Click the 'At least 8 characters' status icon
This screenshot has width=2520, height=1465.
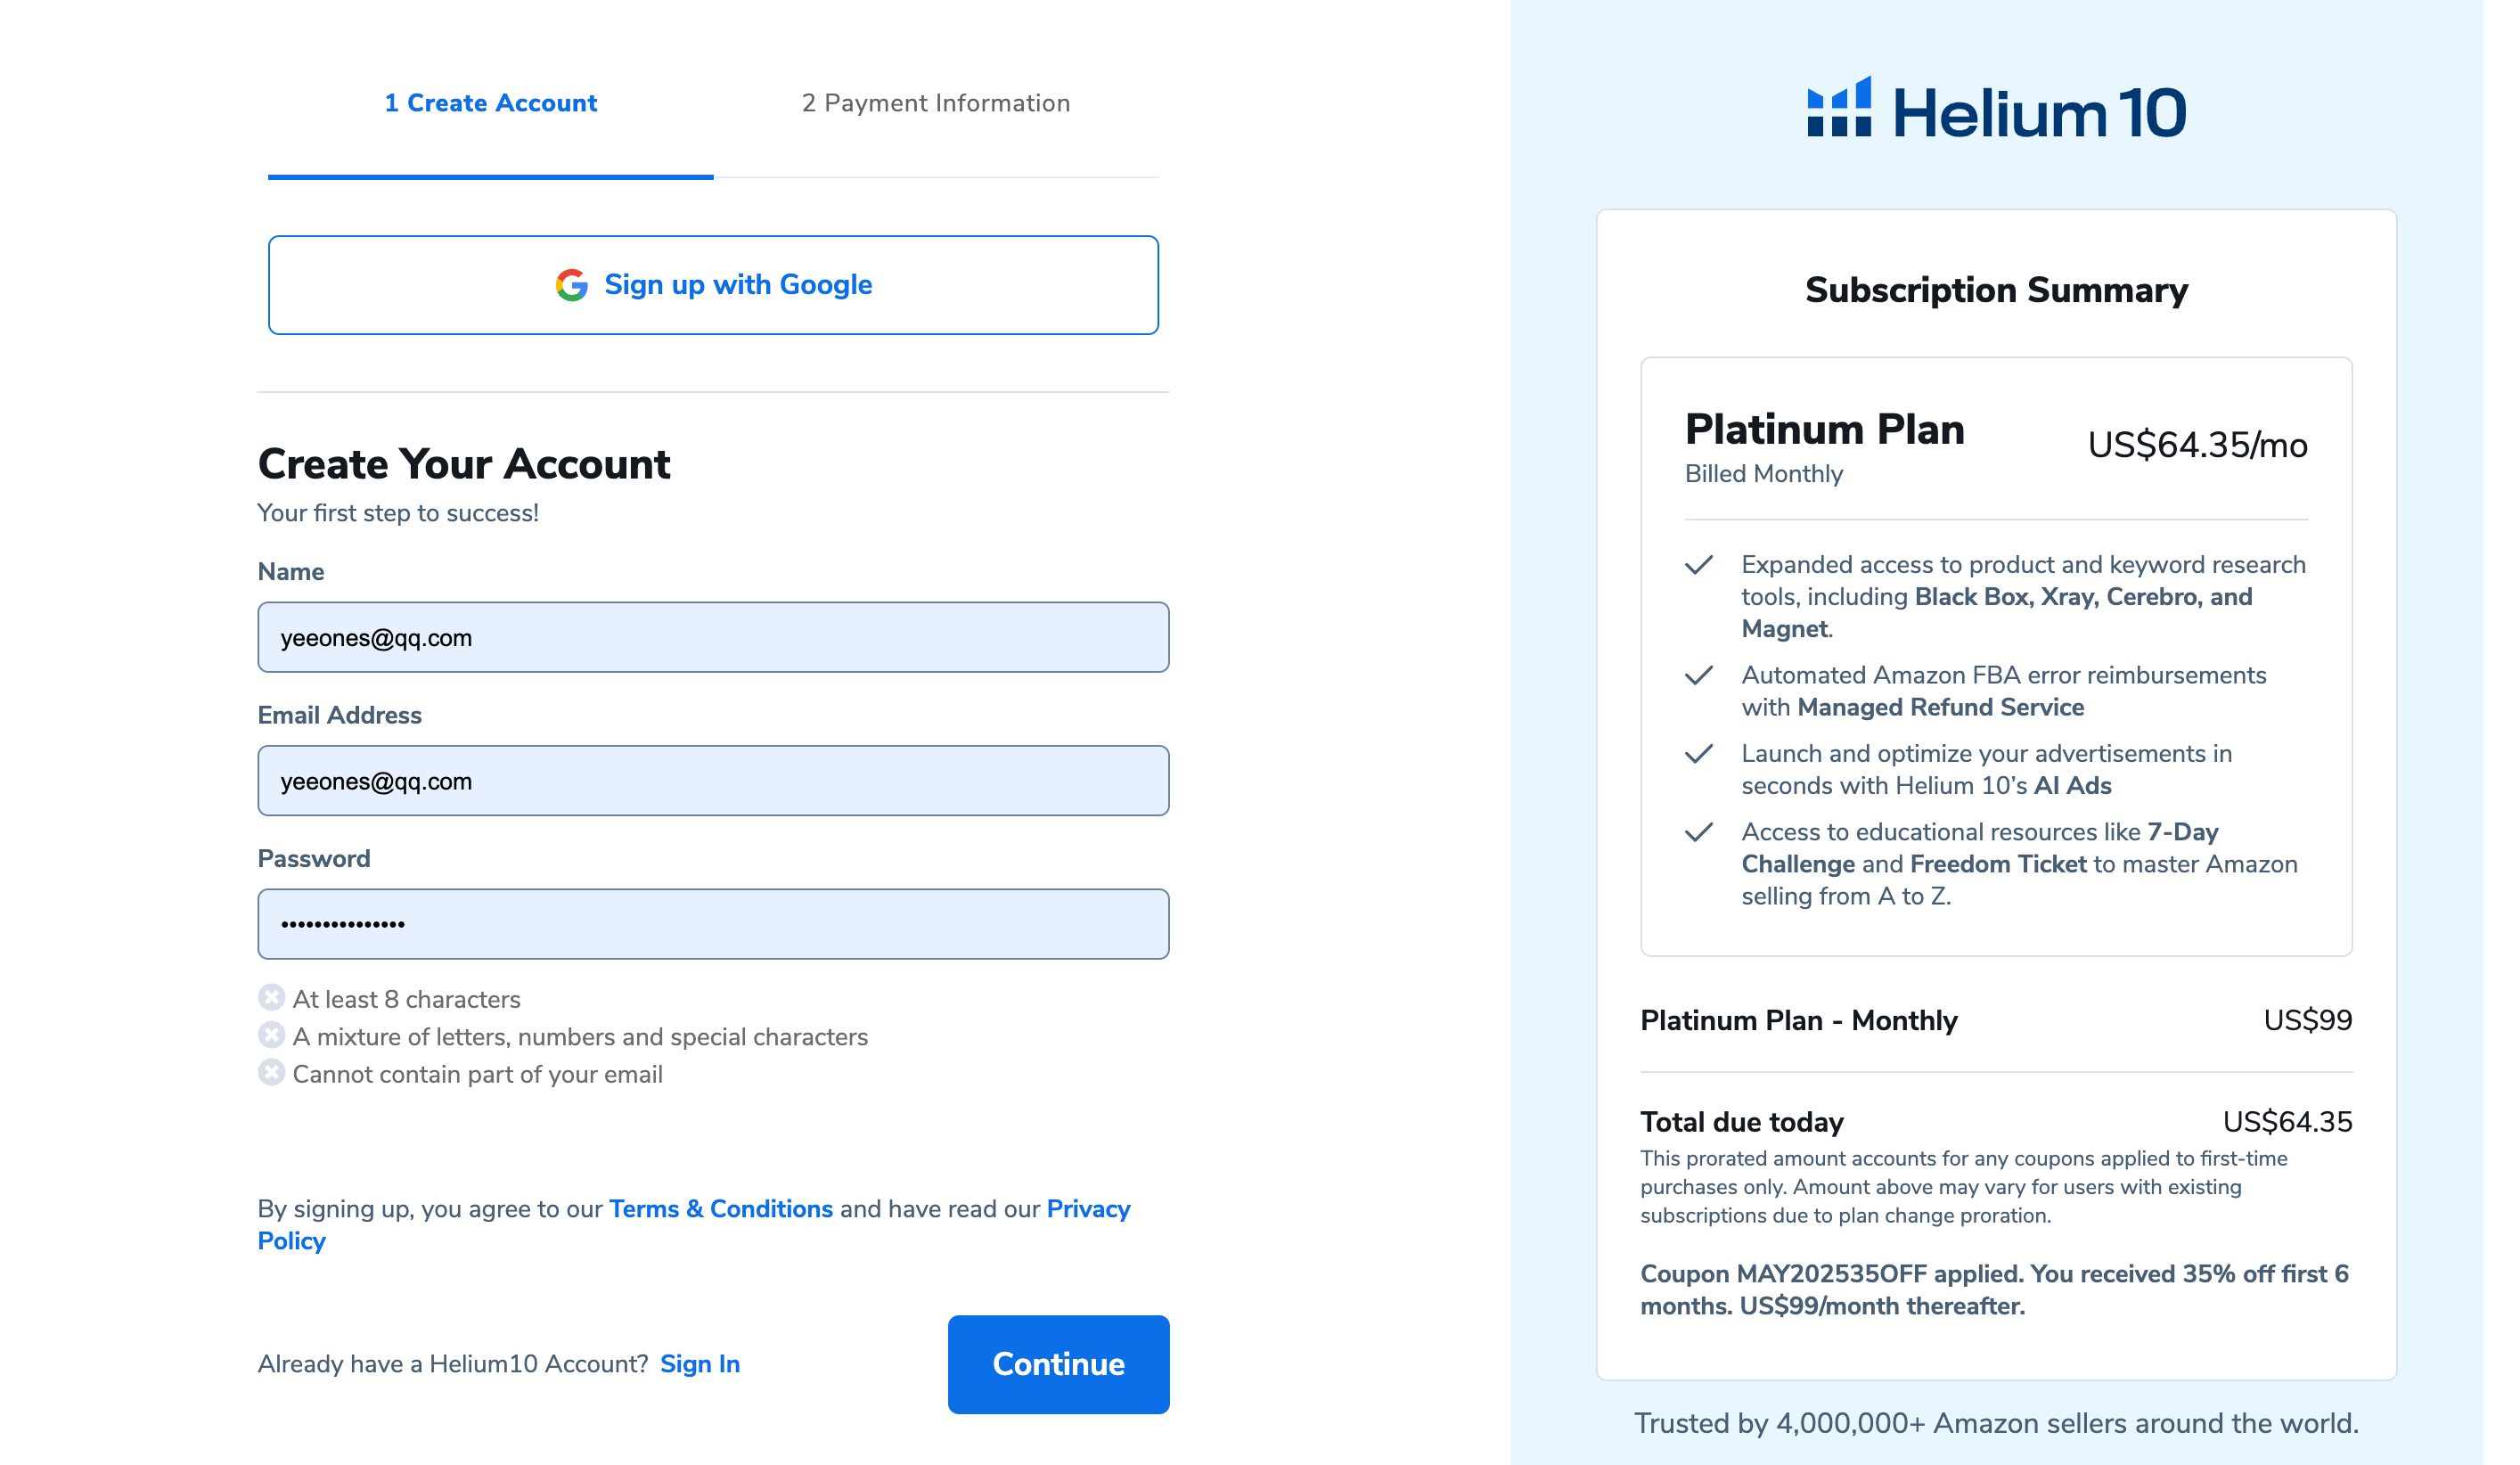pyautogui.click(x=271, y=997)
